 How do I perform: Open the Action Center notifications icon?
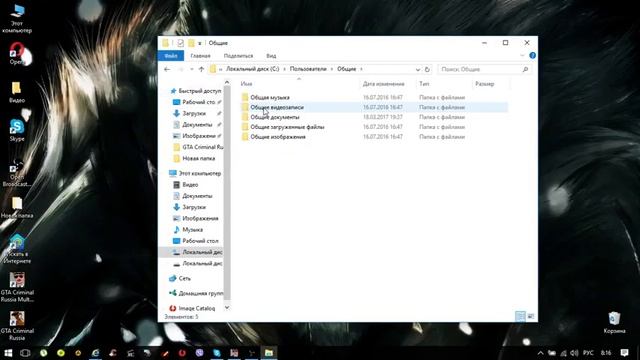pyautogui.click(x=624, y=353)
